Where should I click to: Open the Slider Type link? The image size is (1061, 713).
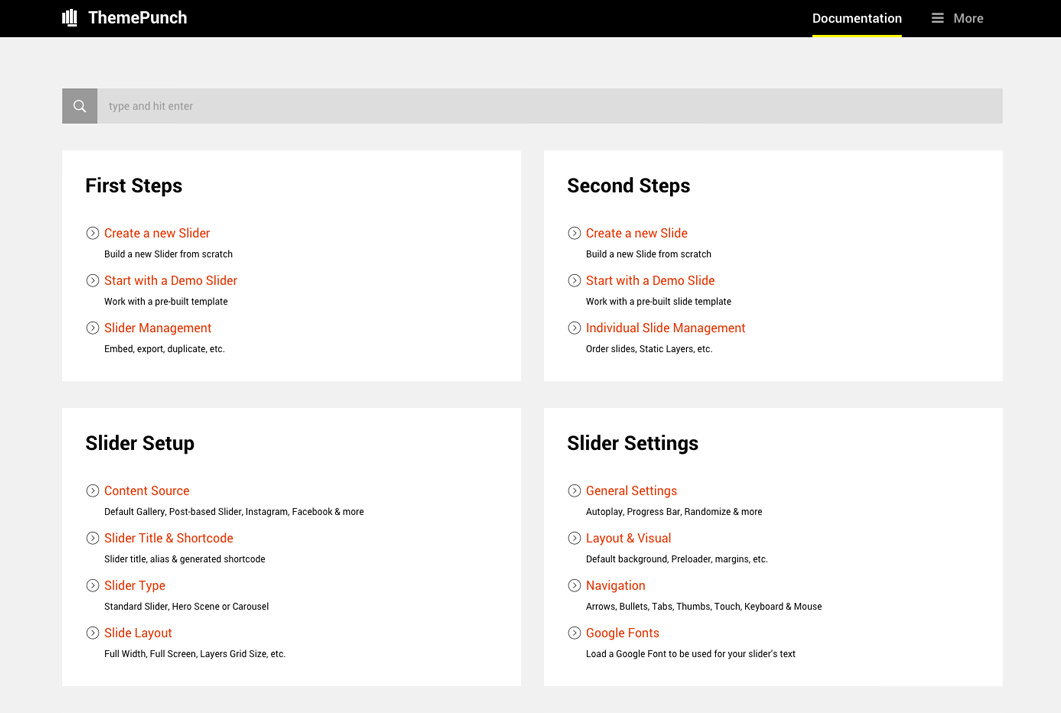pyautogui.click(x=135, y=586)
